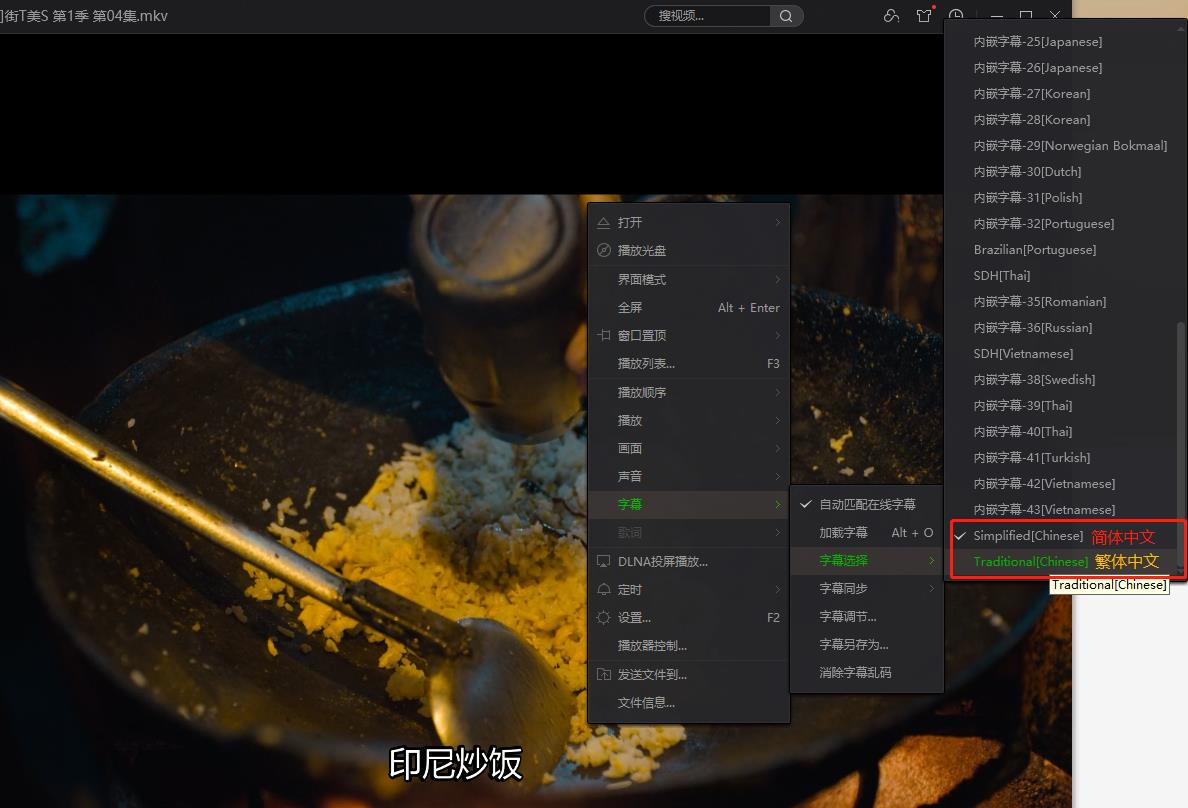The width and height of the screenshot is (1188, 808).
Task: Maximize the player window
Action: tap(1026, 16)
